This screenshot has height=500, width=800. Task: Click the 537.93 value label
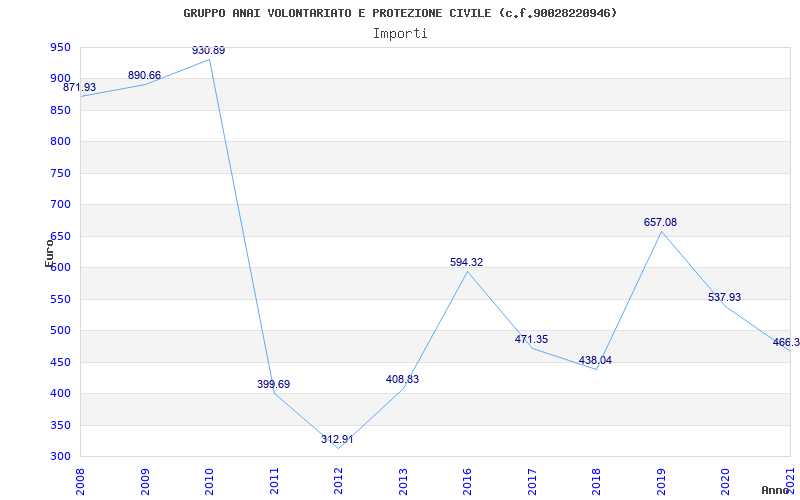click(724, 297)
